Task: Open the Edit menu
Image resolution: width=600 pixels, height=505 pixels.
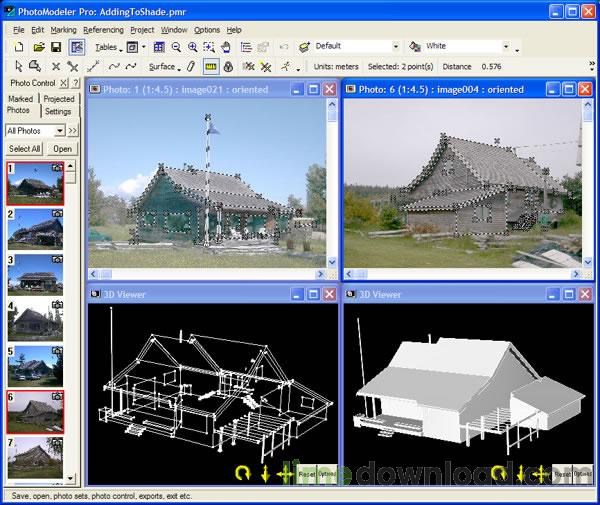Action: (38, 30)
